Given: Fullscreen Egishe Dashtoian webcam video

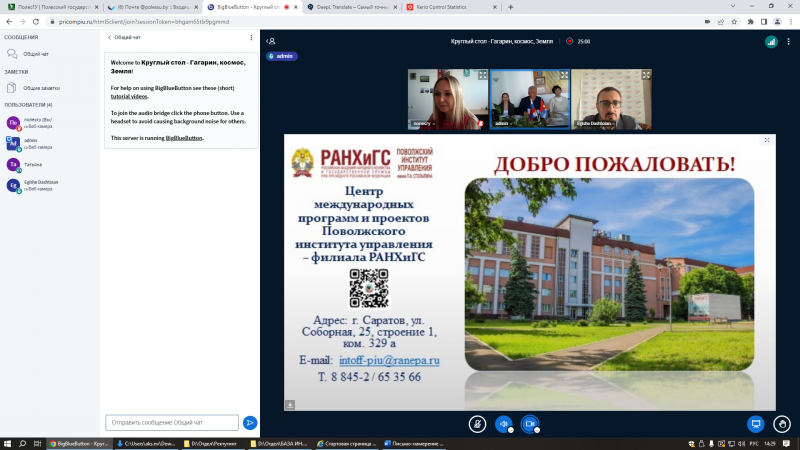Looking at the screenshot, I should (646, 75).
